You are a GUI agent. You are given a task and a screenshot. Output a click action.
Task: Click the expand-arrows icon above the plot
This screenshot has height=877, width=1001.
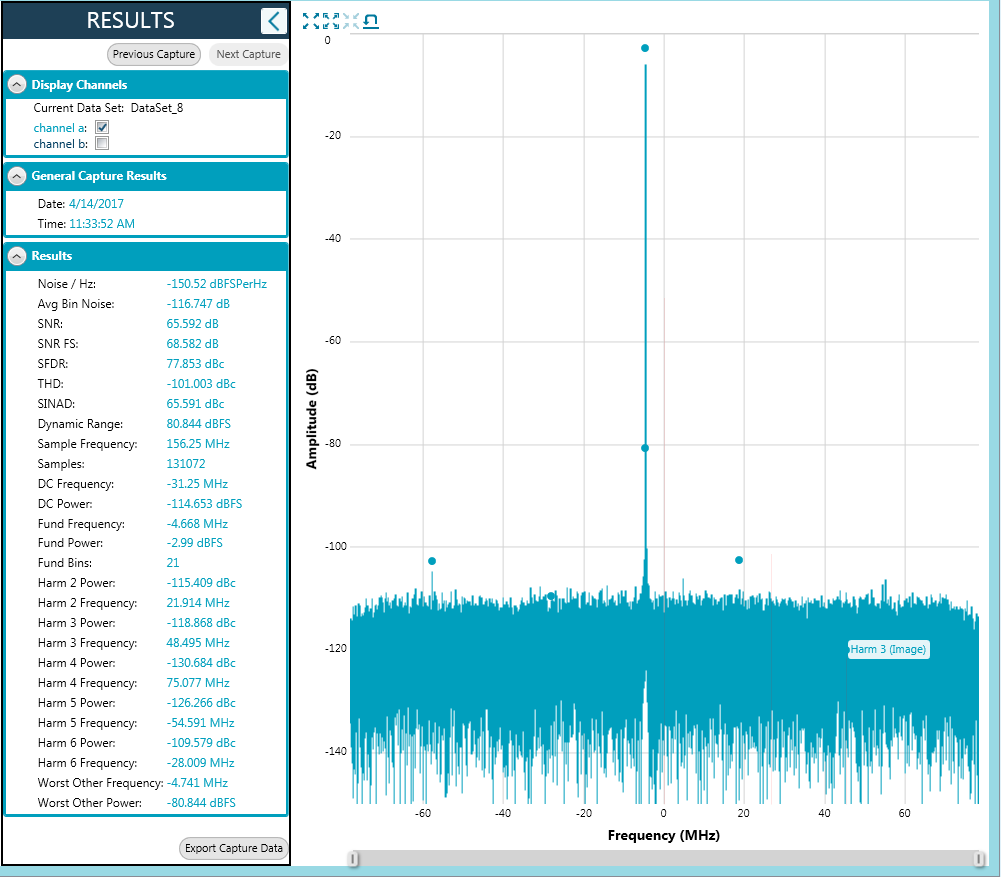click(310, 21)
